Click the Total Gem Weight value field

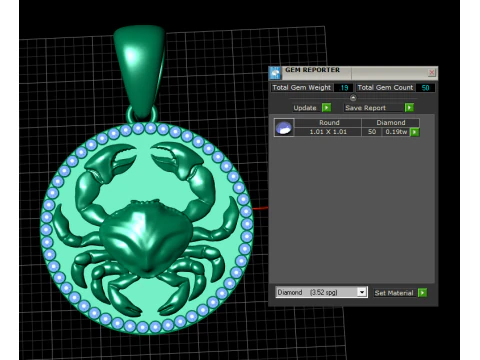point(343,88)
